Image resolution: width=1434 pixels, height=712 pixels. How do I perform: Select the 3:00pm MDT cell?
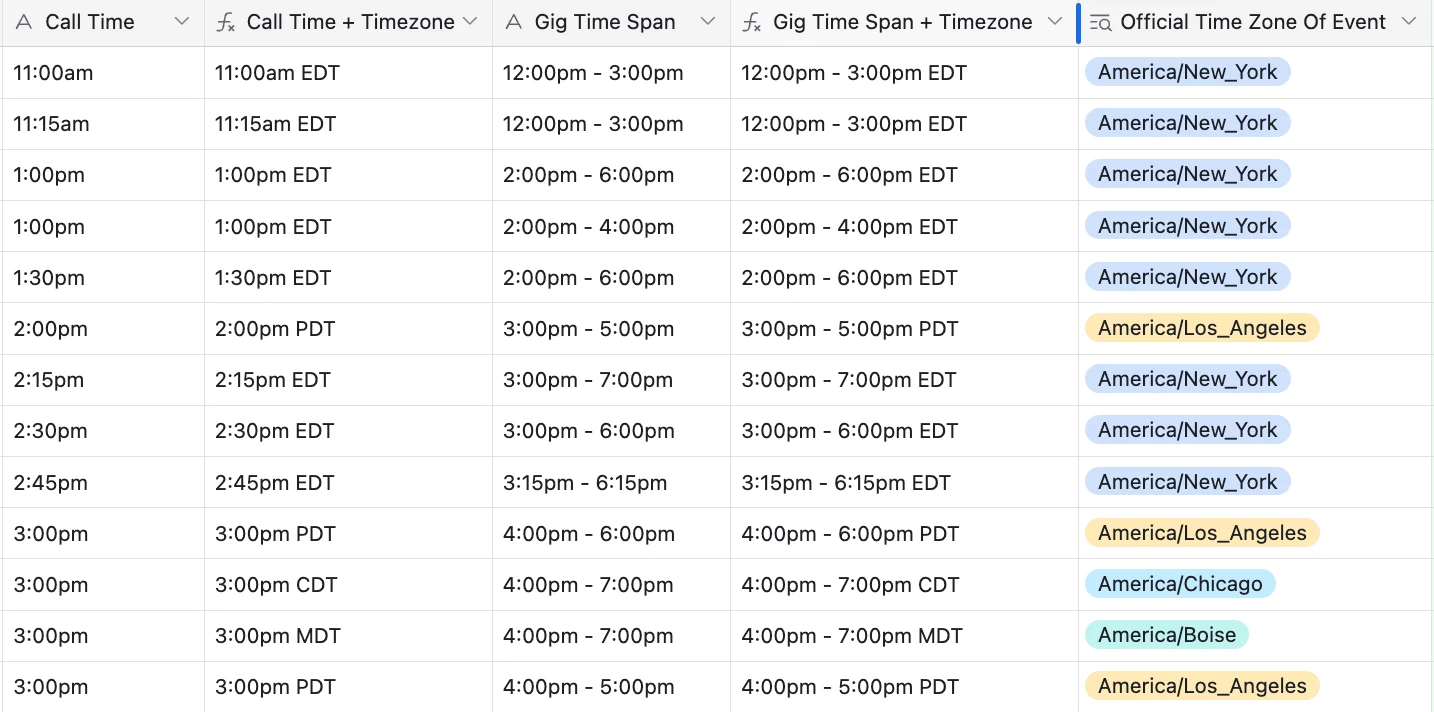[348, 636]
